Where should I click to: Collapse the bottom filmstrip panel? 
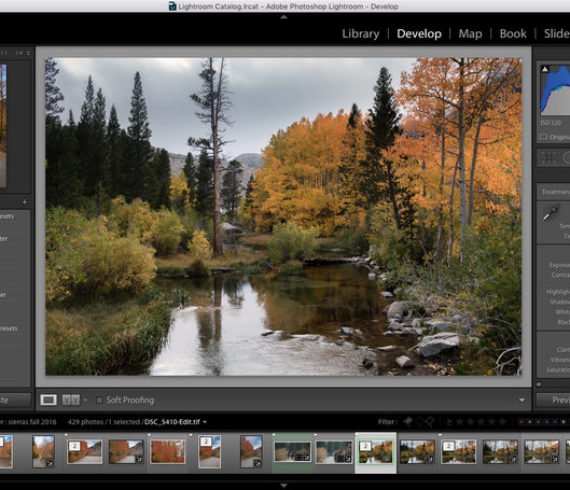click(284, 485)
